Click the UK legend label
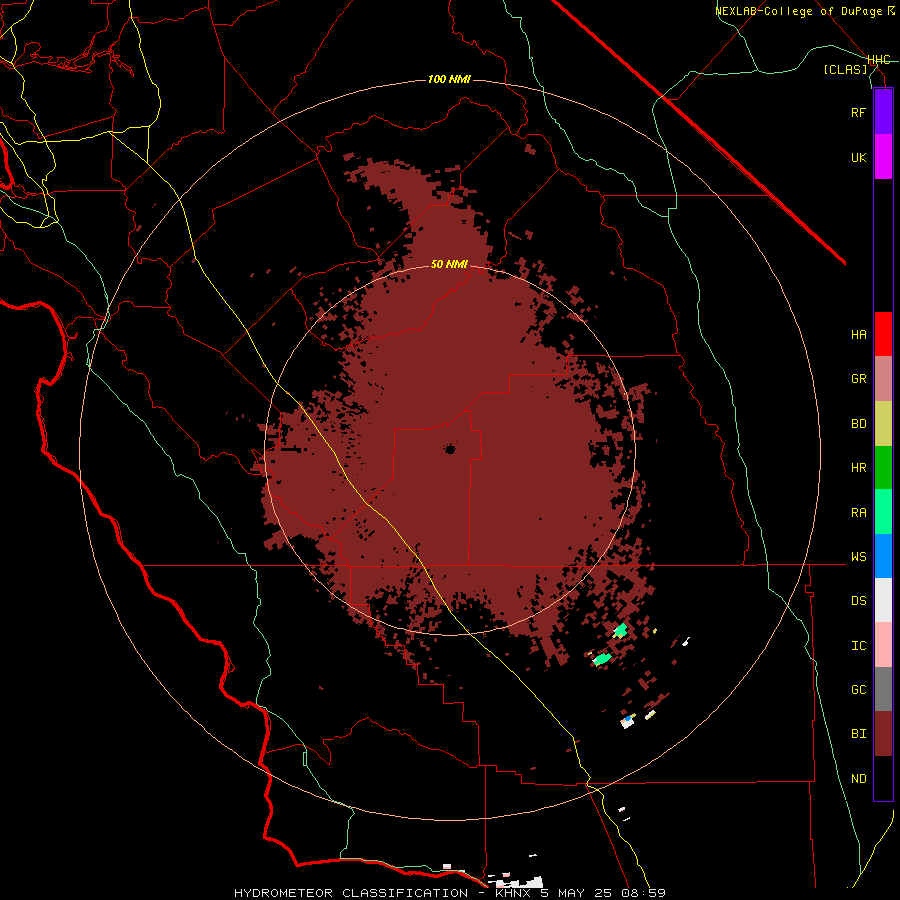Screen dimensions: 900x900 [x=858, y=157]
